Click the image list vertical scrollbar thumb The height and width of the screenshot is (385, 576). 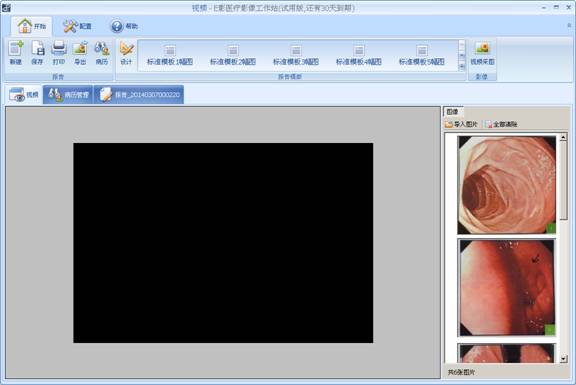(x=563, y=181)
